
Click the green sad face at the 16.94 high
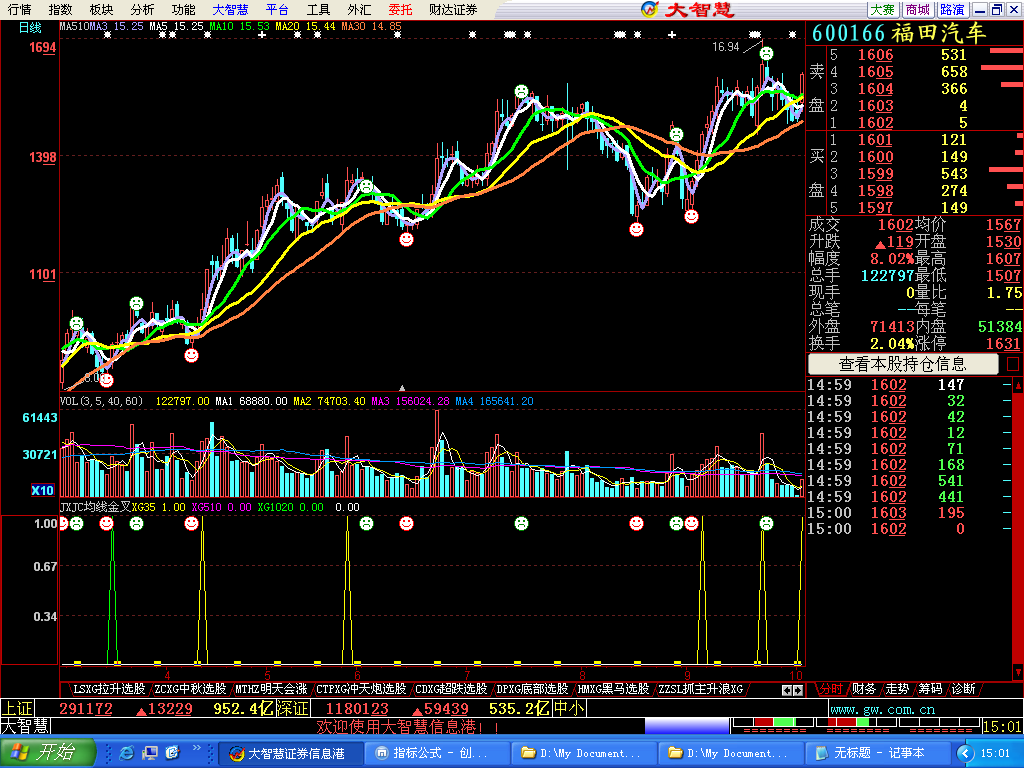(766, 53)
